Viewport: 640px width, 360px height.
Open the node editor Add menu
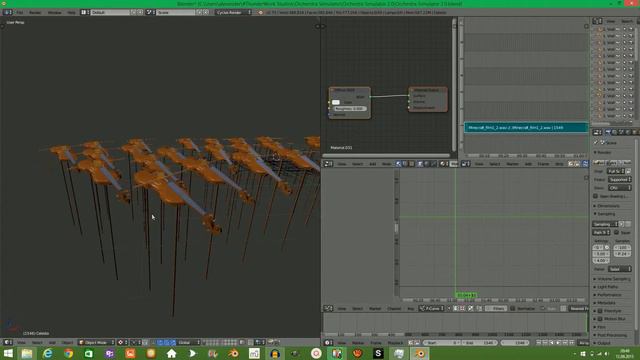tap(373, 164)
